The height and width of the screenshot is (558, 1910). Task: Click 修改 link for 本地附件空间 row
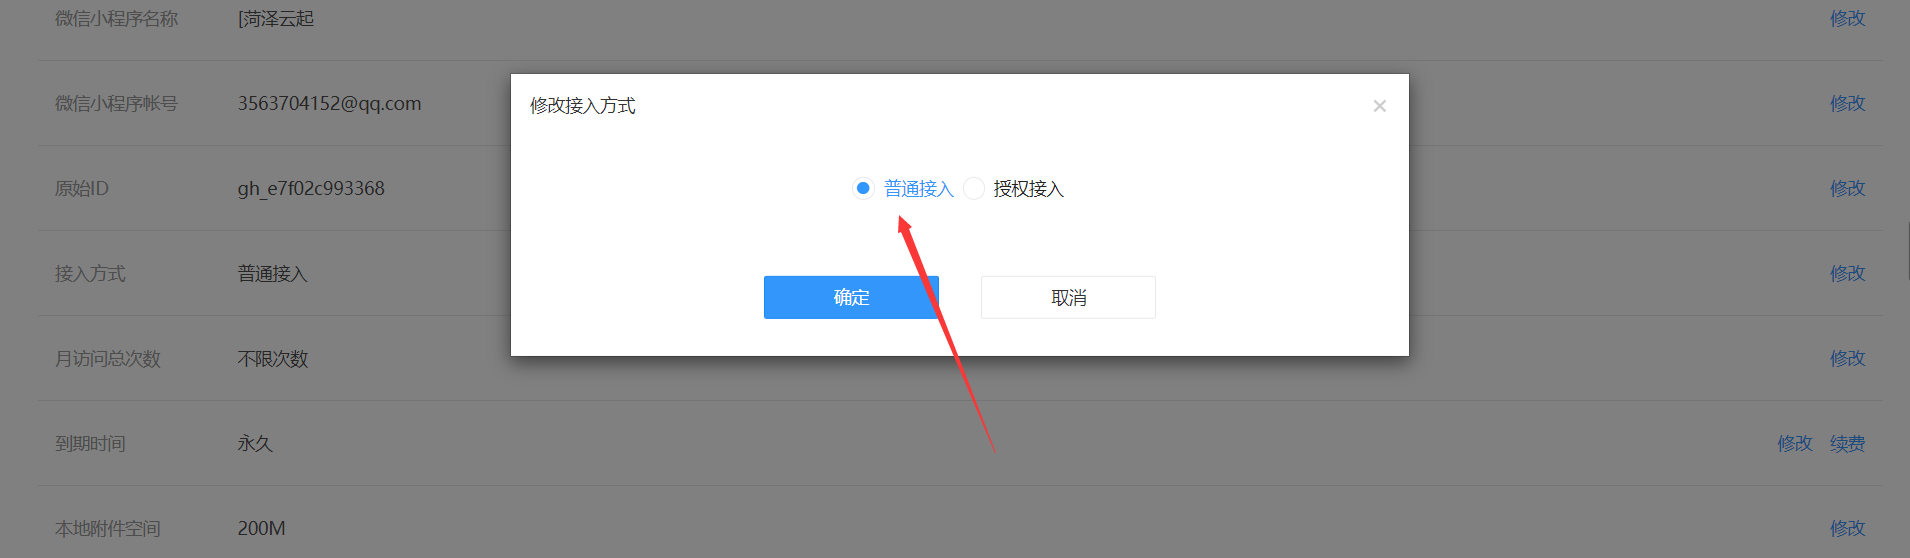point(1847,528)
